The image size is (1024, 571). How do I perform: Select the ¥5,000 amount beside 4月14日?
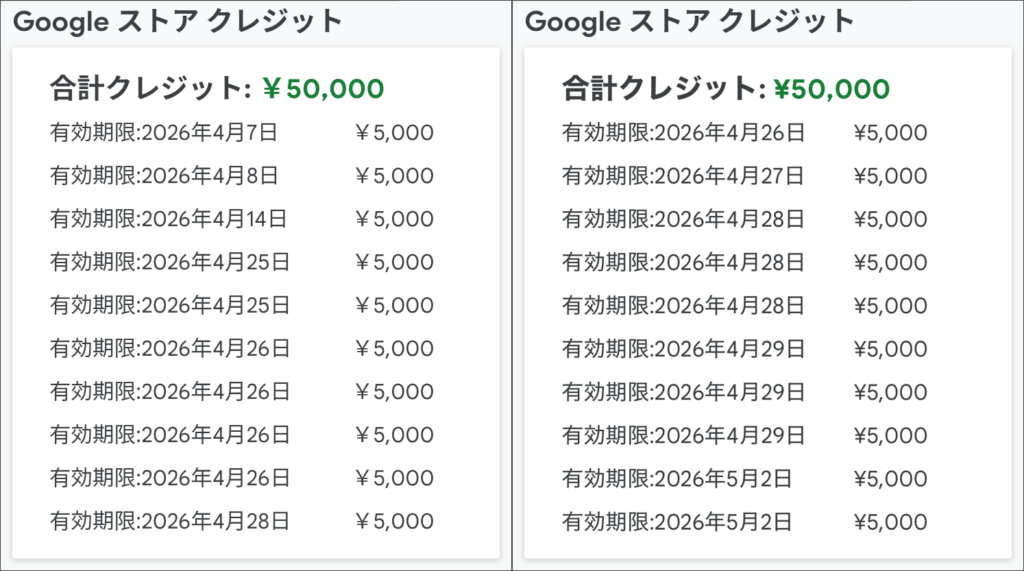(394, 219)
